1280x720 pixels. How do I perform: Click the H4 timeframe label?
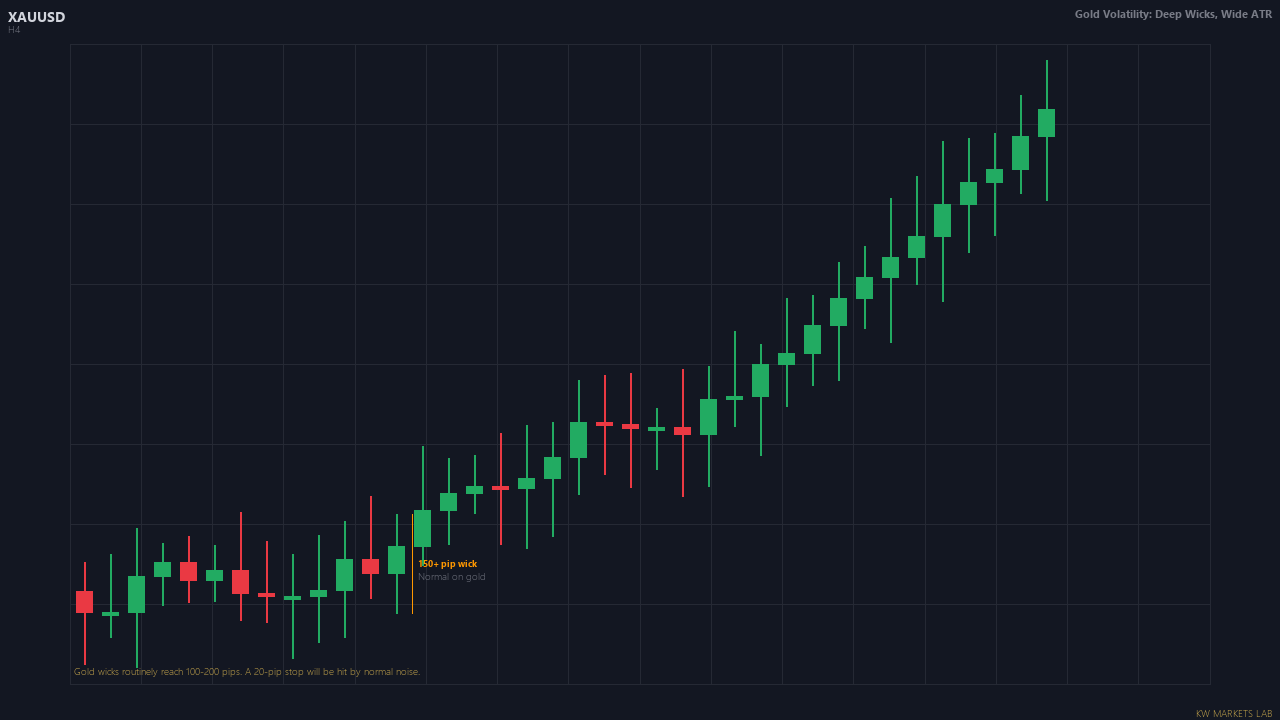(x=14, y=30)
